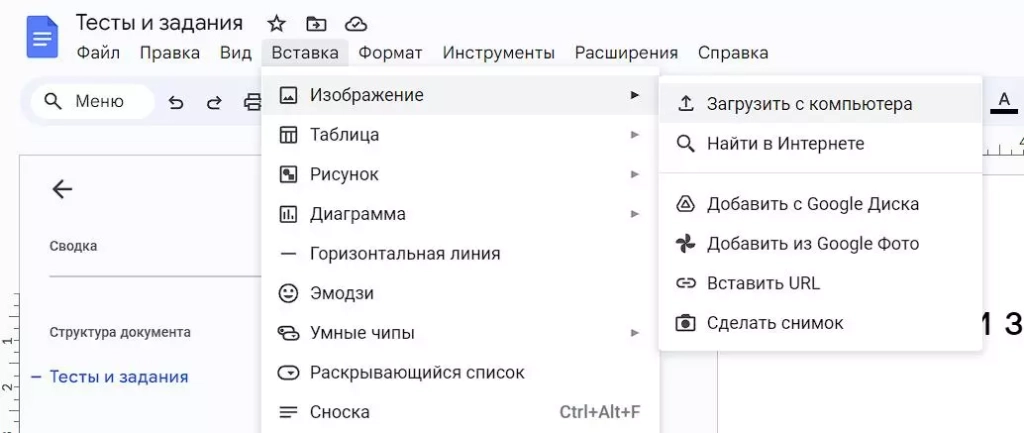Star the document Тесты и задания

[277, 24]
